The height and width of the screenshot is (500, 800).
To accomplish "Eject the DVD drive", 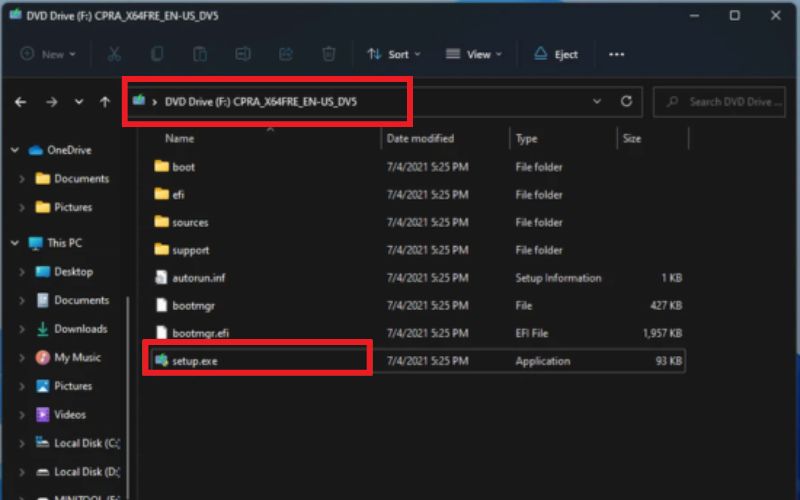I will click(x=556, y=54).
